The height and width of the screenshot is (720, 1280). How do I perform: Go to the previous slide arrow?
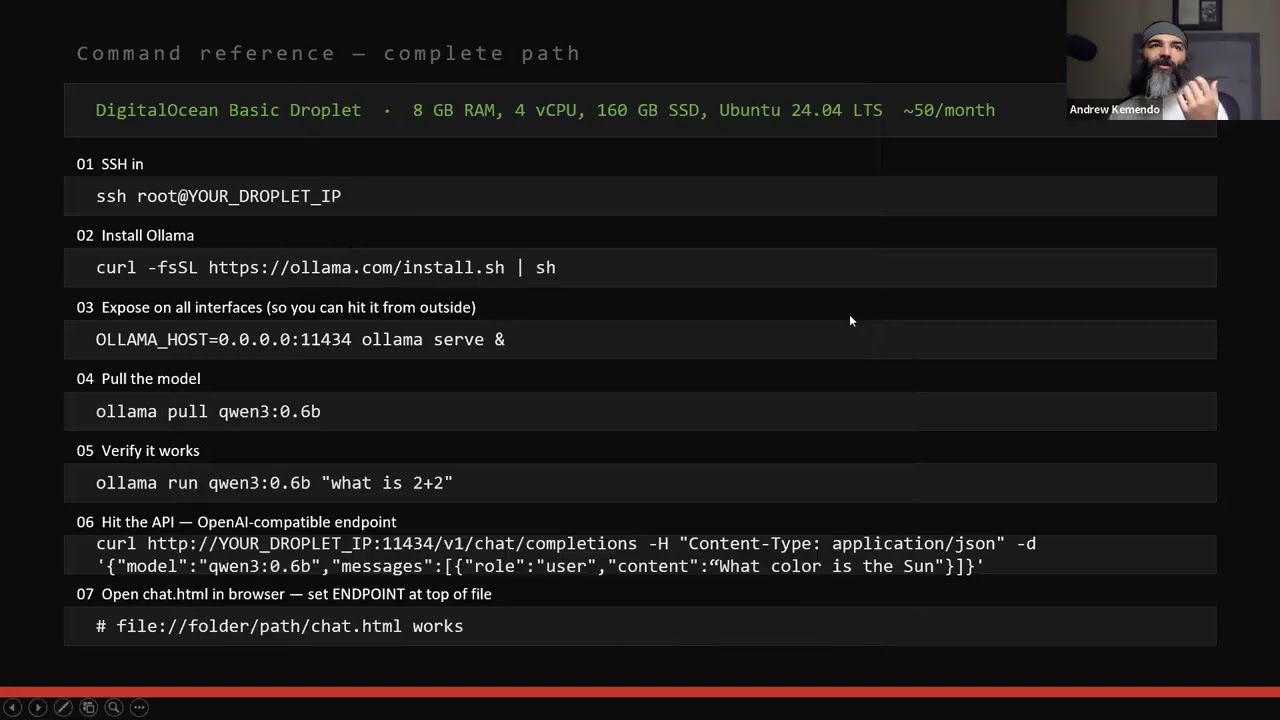click(x=13, y=708)
